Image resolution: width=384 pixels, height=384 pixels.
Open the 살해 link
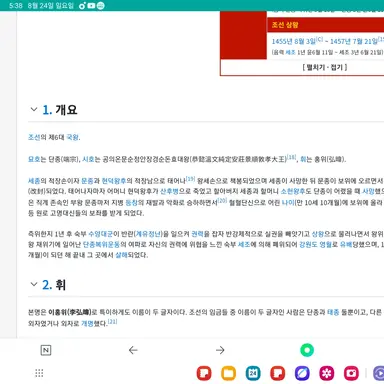121,255
